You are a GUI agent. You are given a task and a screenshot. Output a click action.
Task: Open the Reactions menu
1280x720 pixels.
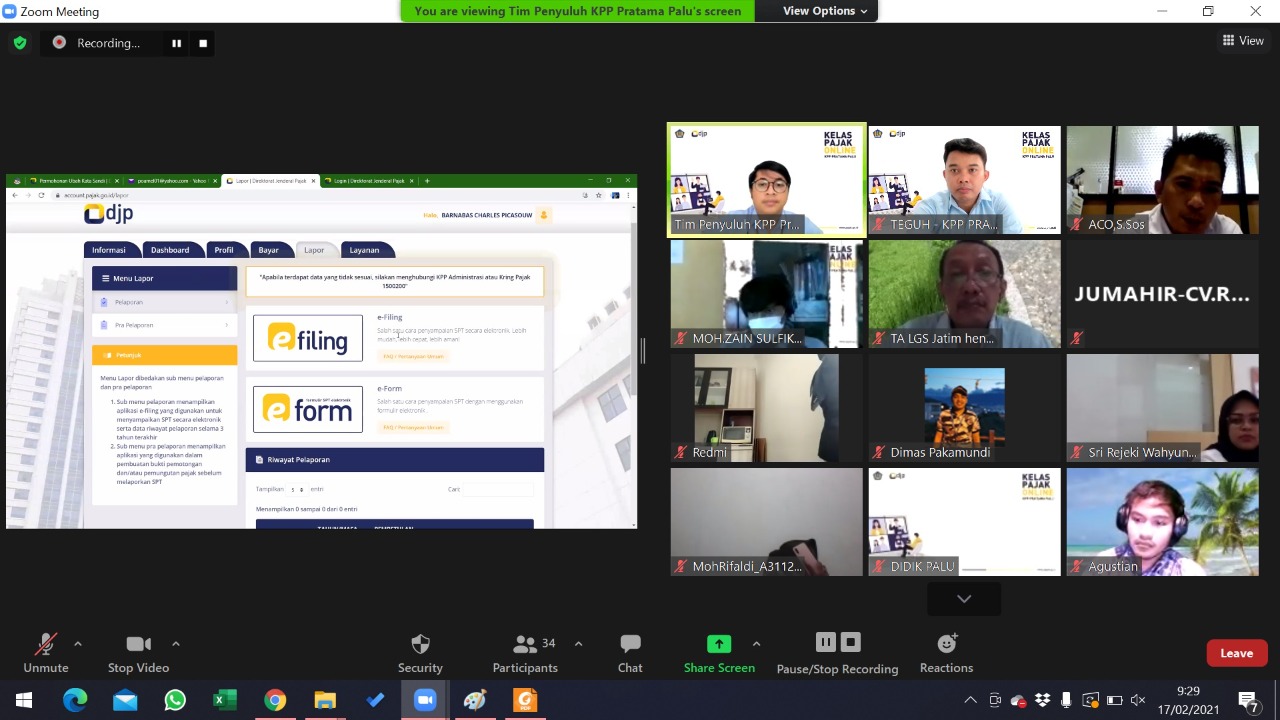pyautogui.click(x=946, y=644)
